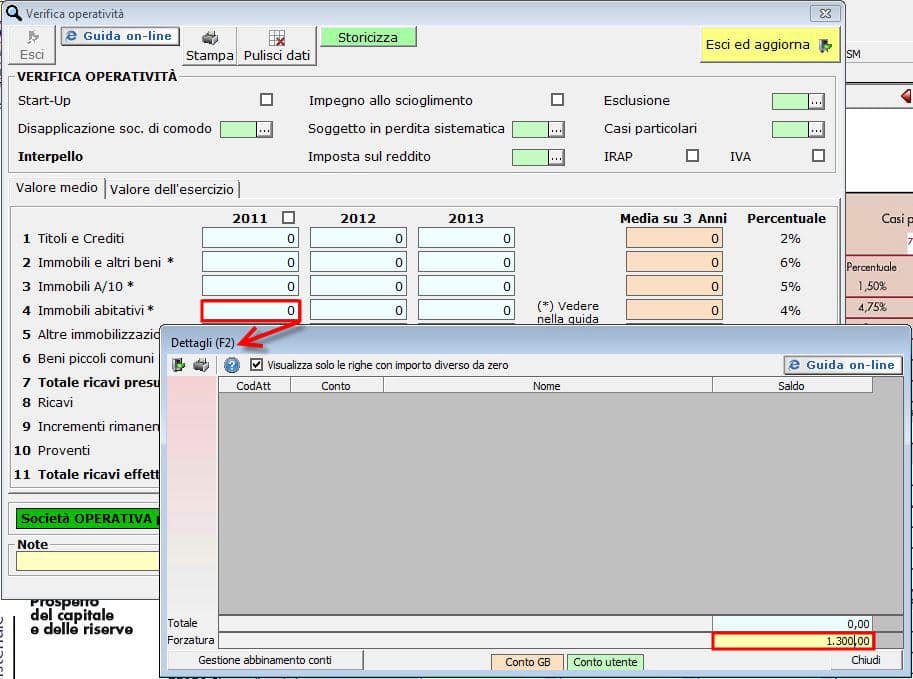This screenshot has width=913, height=679.
Task: Click exit icon in Dettagli toolbar
Action: pos(180,365)
